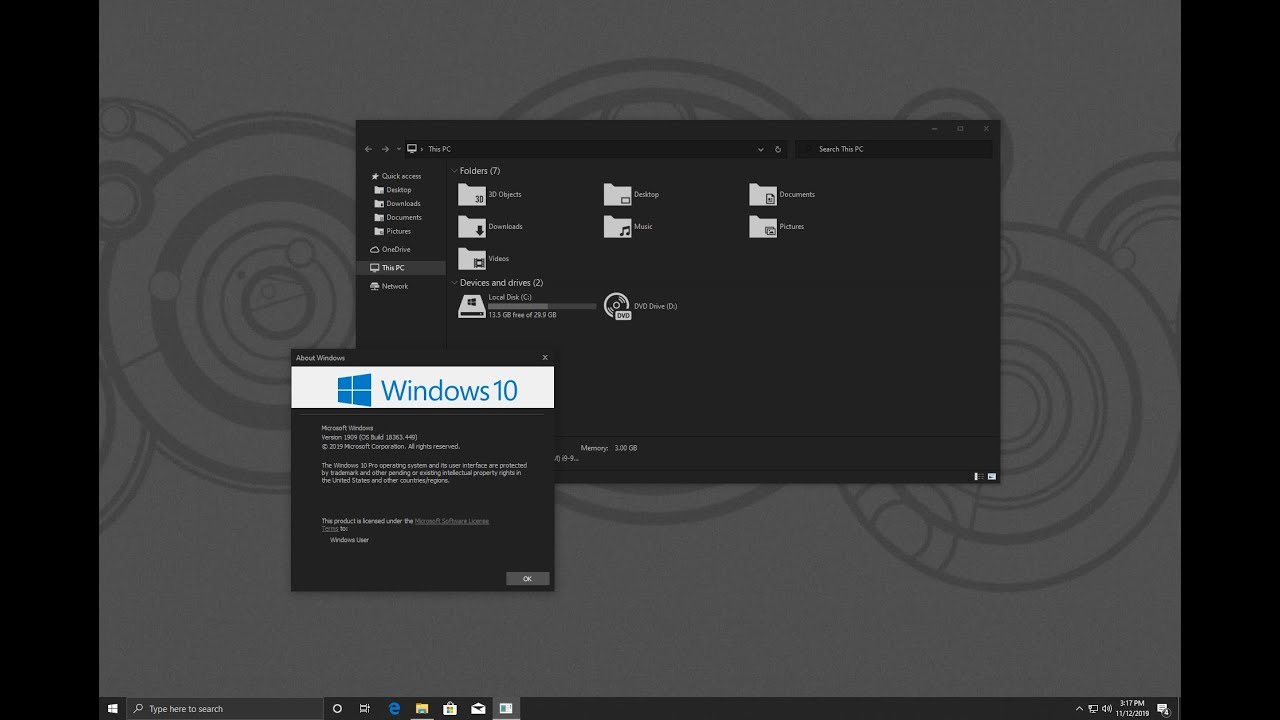This screenshot has height=720, width=1280.
Task: Refresh the This PC view
Action: tap(778, 149)
